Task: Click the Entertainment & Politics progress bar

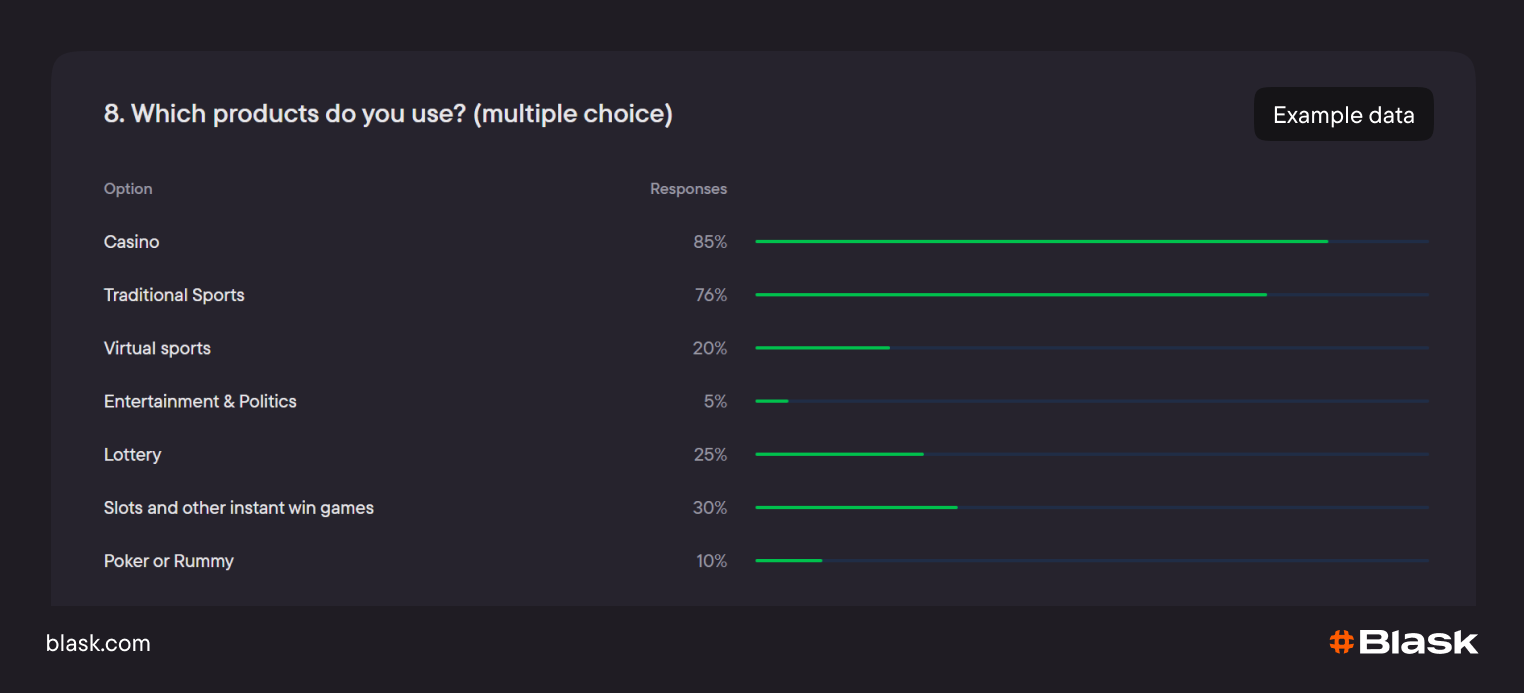Action: click(x=772, y=401)
